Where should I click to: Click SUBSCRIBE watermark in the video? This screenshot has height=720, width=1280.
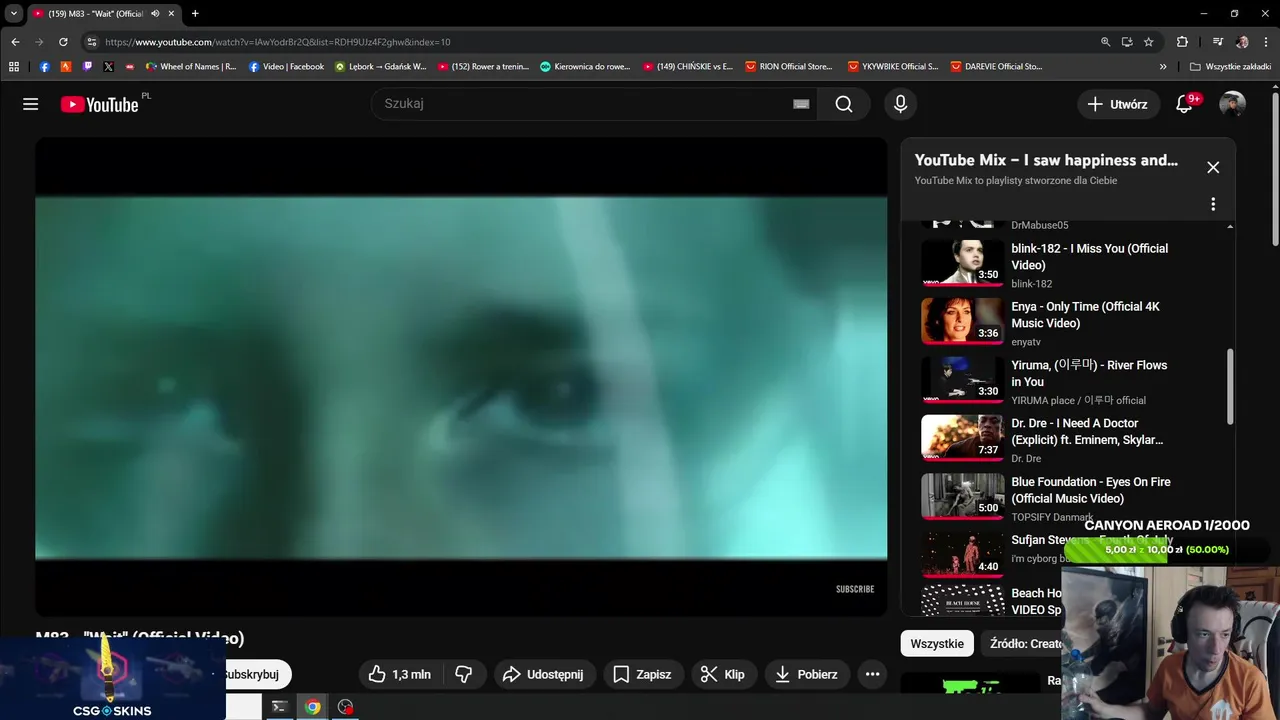pos(855,589)
